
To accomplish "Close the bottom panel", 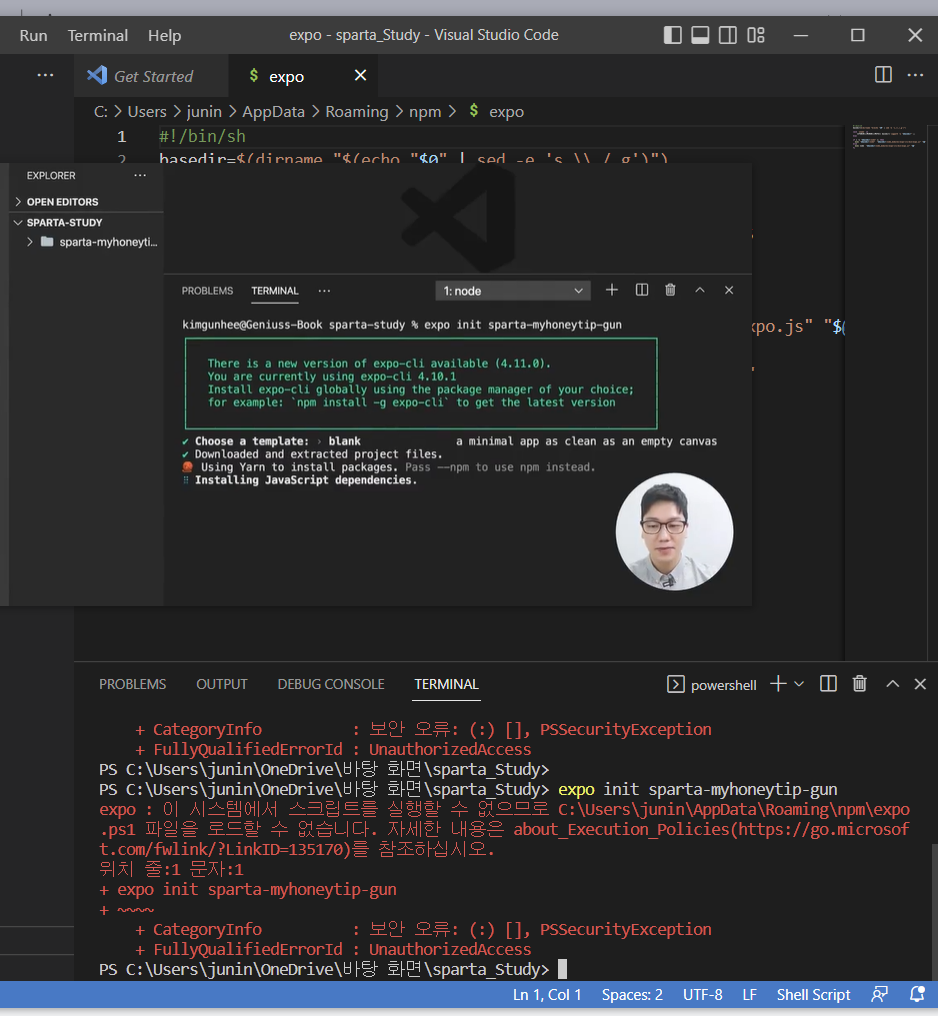I will [920, 684].
